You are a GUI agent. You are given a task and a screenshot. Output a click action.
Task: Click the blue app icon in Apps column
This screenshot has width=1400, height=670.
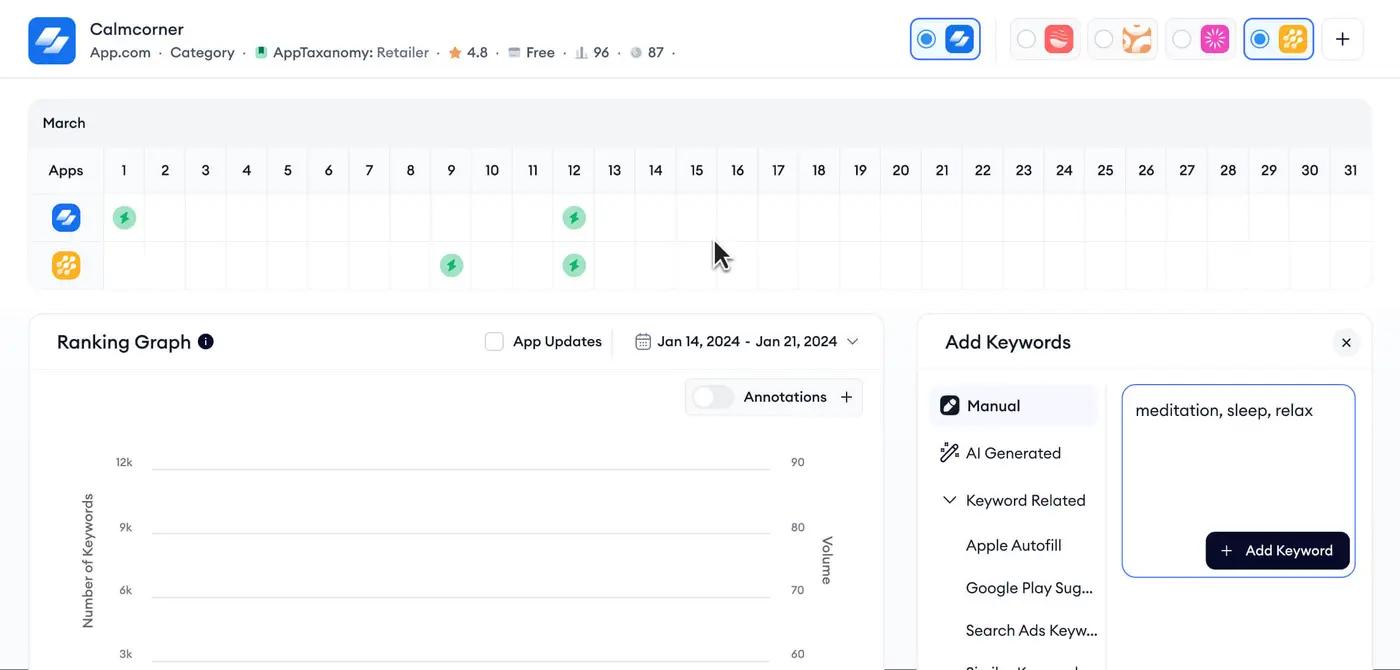coord(66,217)
